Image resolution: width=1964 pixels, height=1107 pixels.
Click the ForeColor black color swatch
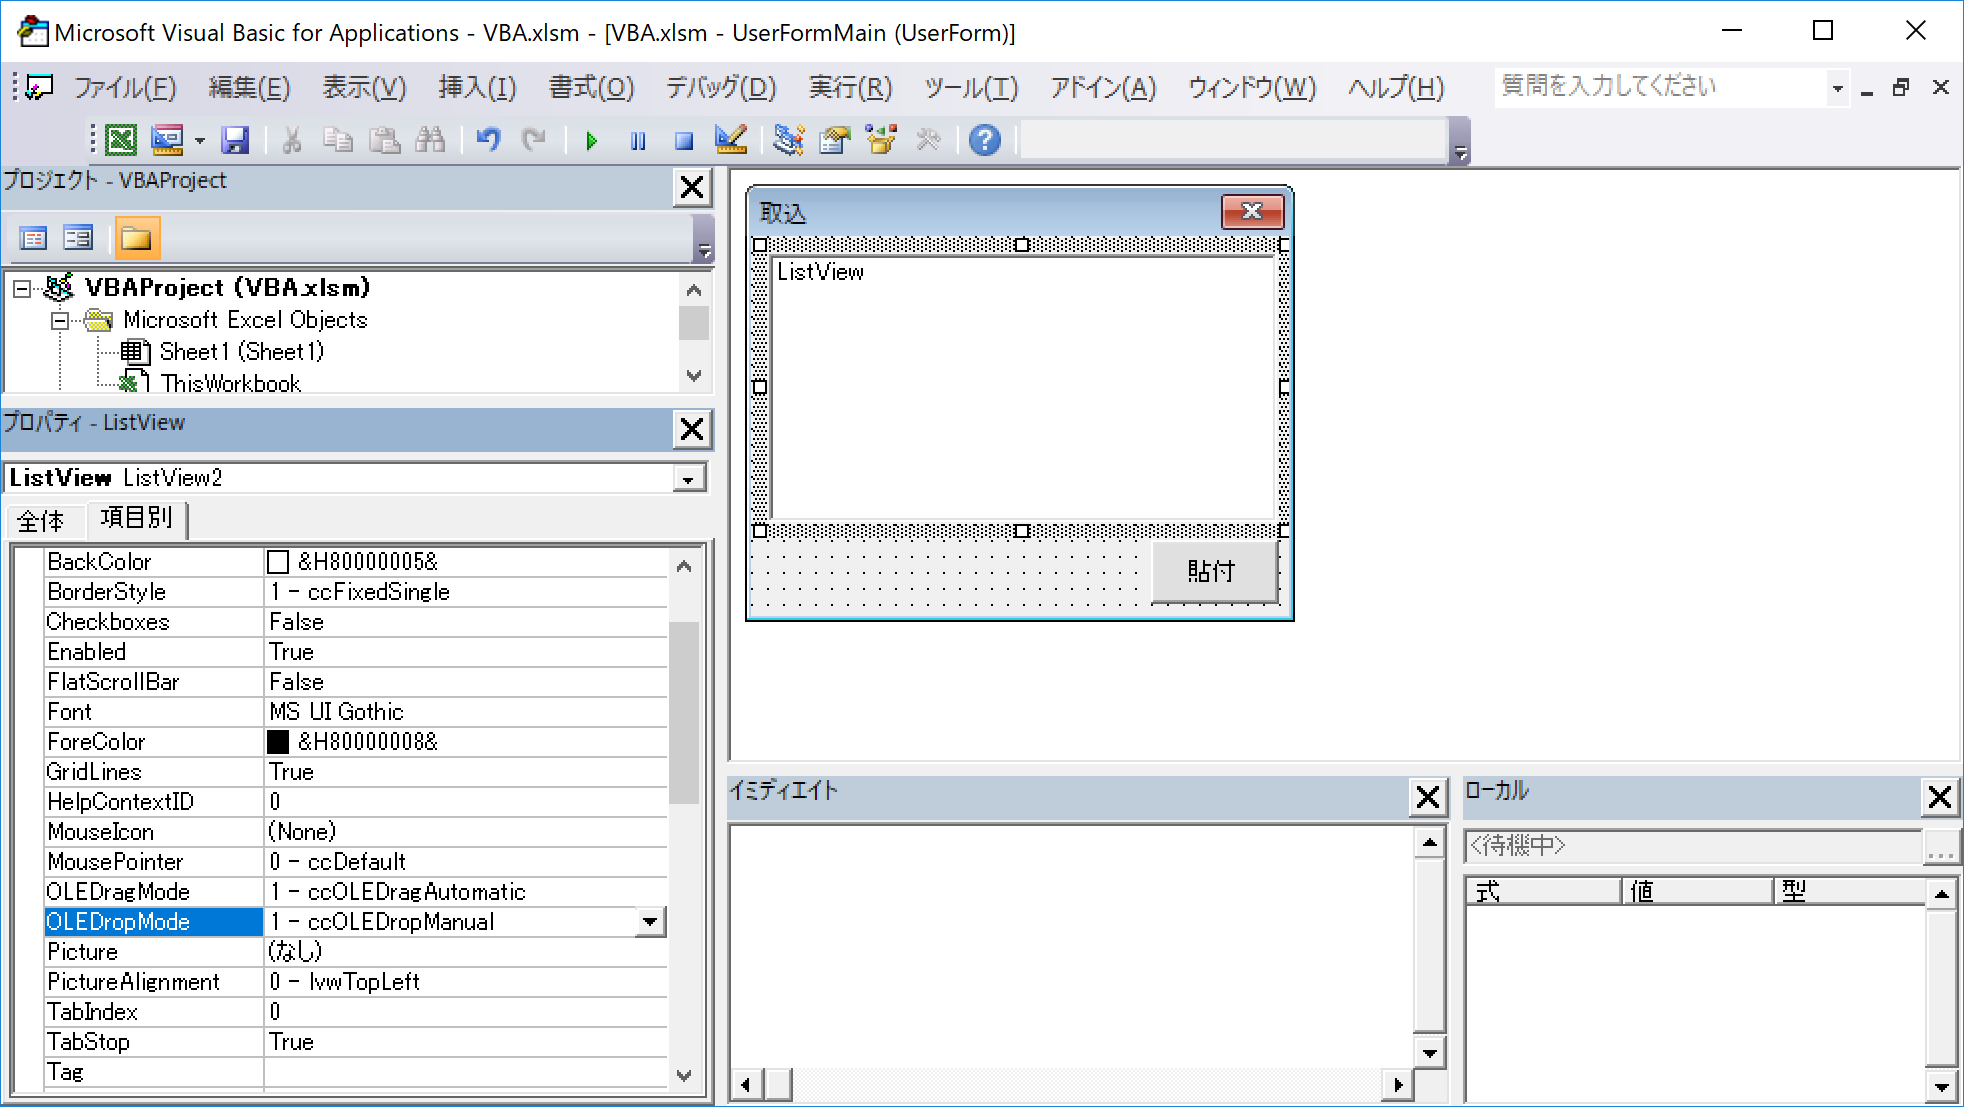tap(278, 742)
